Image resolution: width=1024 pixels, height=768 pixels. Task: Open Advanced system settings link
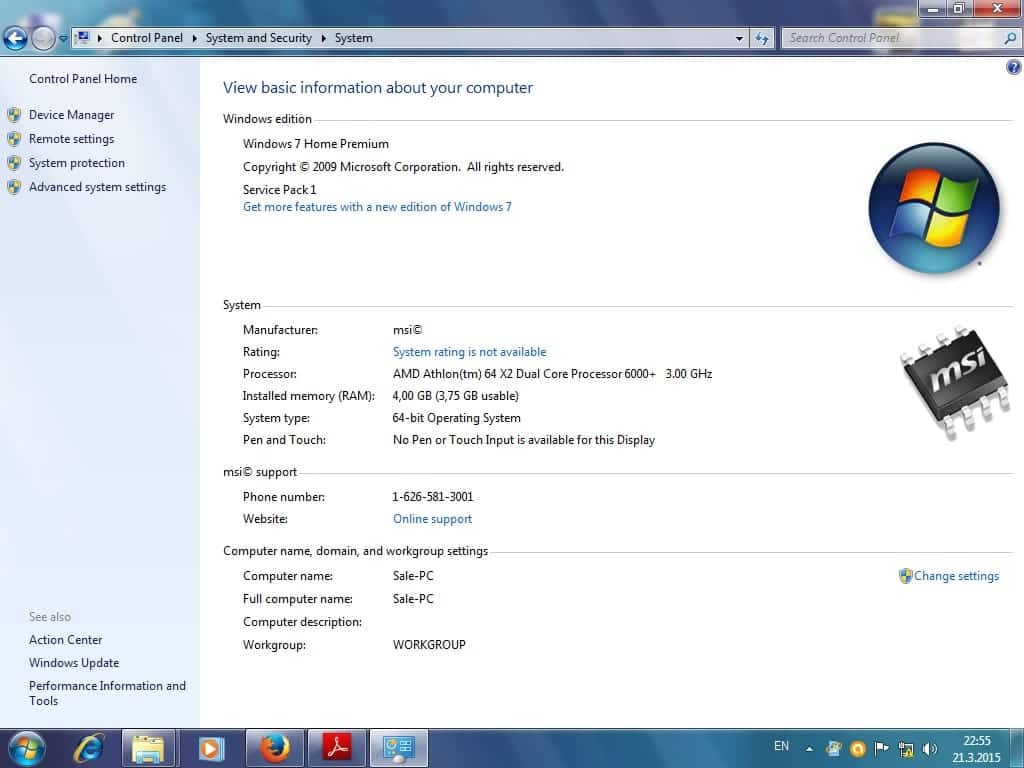pyautogui.click(x=97, y=187)
